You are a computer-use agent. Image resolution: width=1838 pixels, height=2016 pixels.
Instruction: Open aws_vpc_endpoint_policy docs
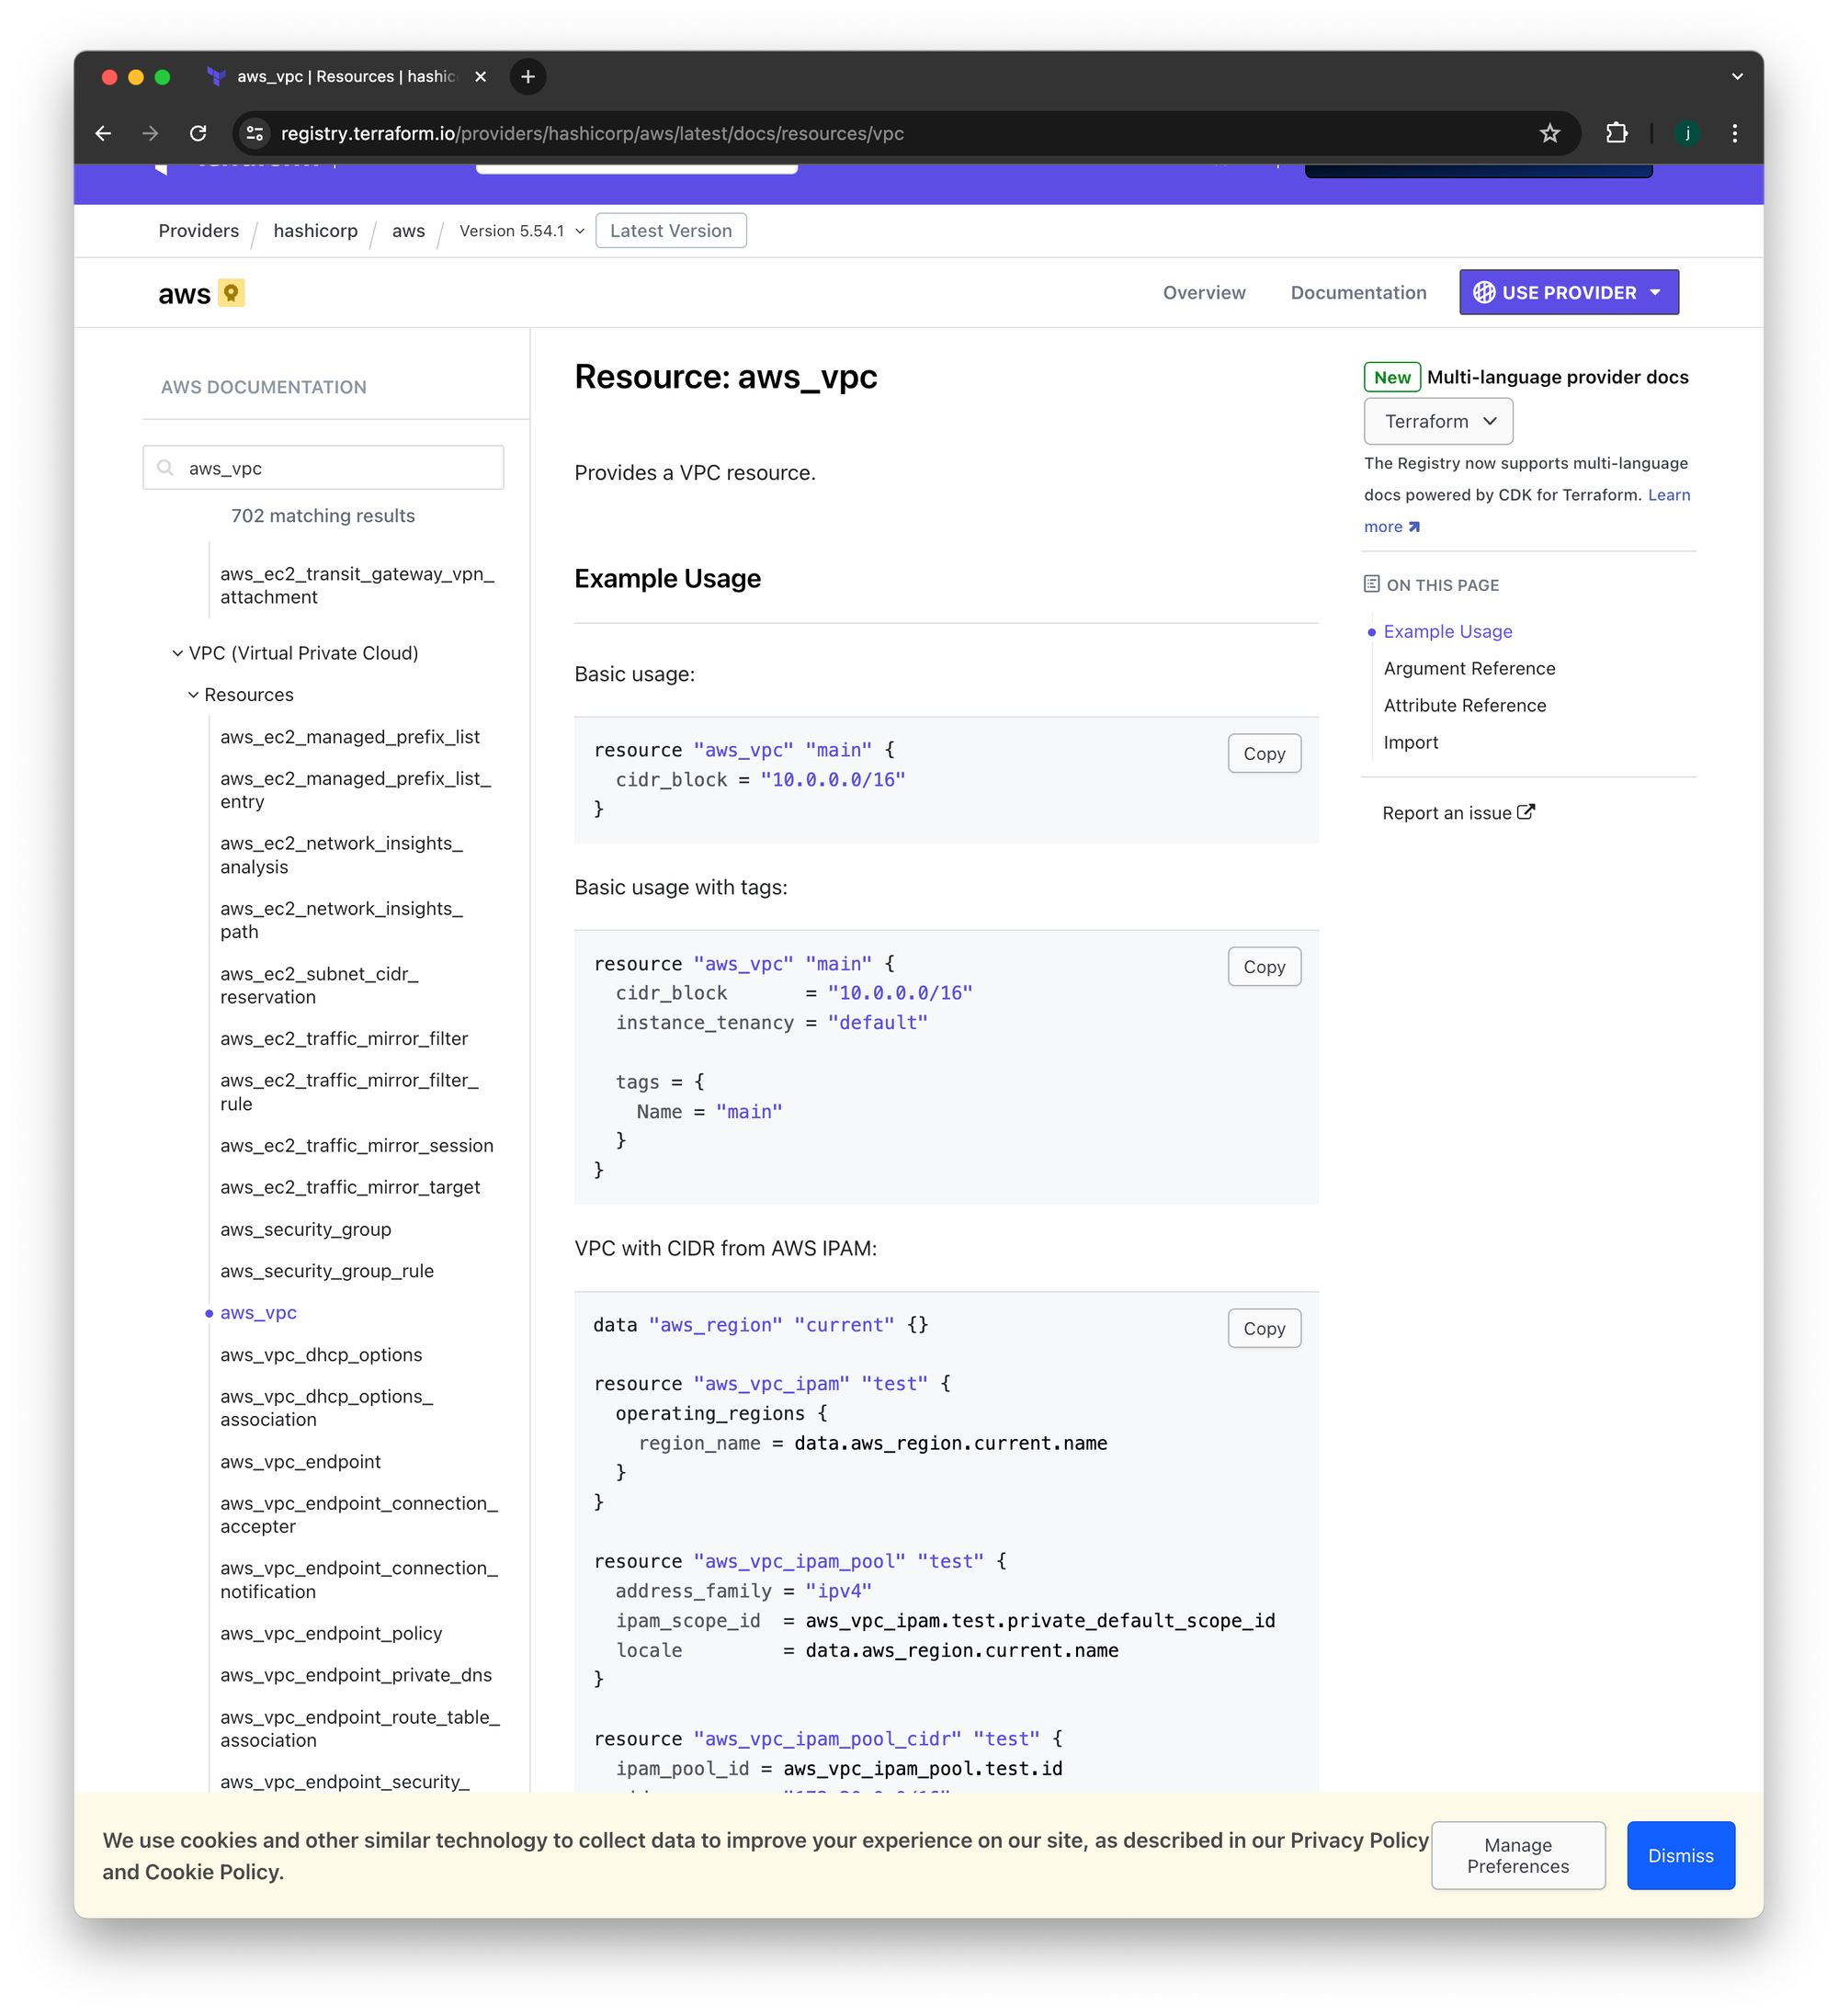pyautogui.click(x=331, y=1633)
